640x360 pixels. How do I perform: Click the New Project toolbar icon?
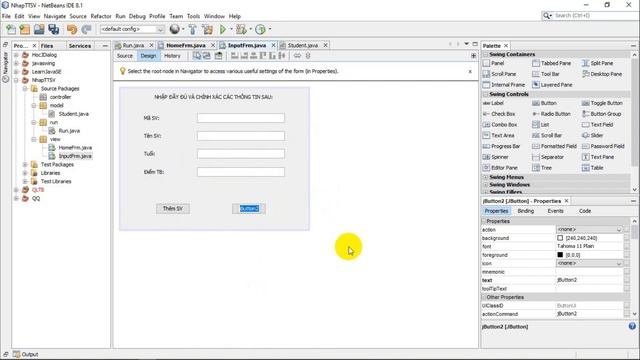tap(25, 29)
